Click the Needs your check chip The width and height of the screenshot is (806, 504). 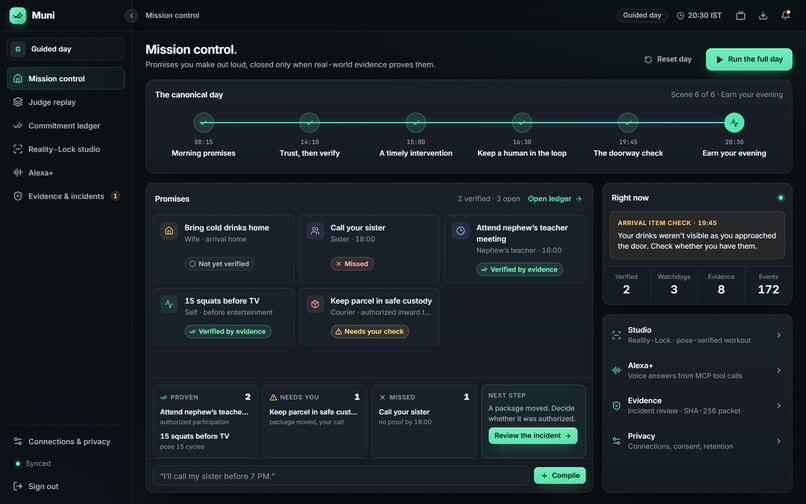[370, 332]
